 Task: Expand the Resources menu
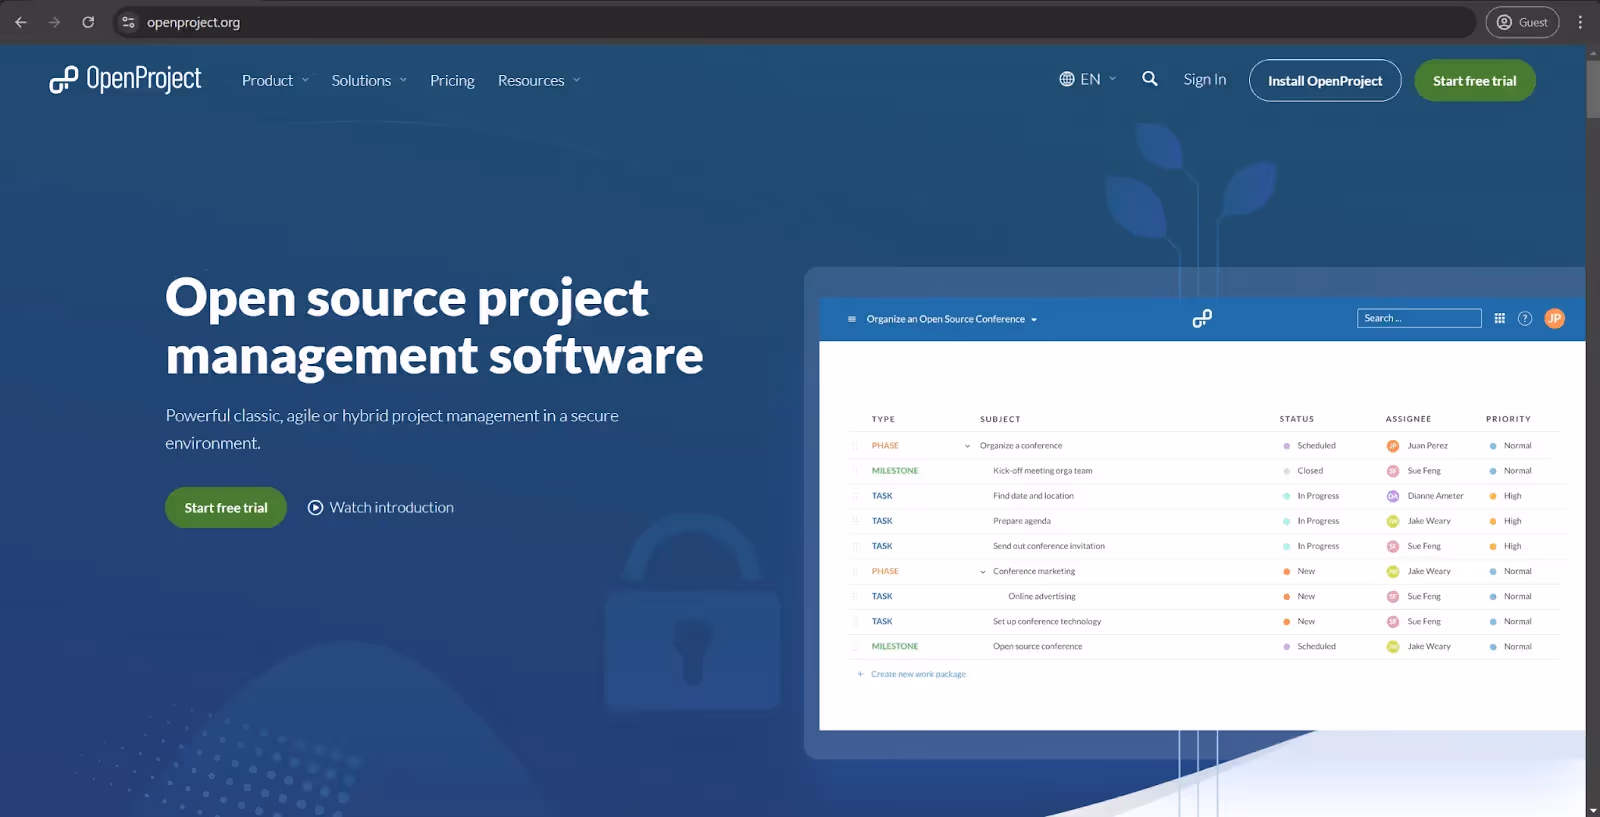click(x=539, y=80)
